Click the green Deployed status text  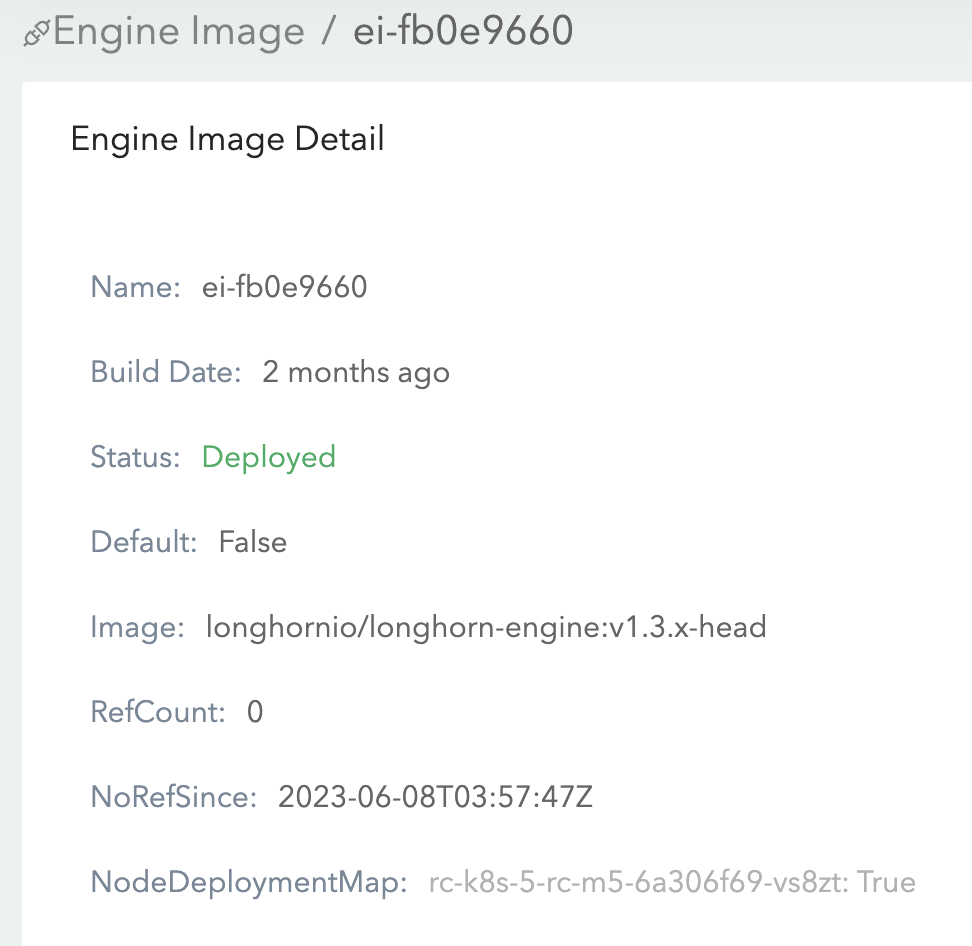pyautogui.click(x=268, y=457)
